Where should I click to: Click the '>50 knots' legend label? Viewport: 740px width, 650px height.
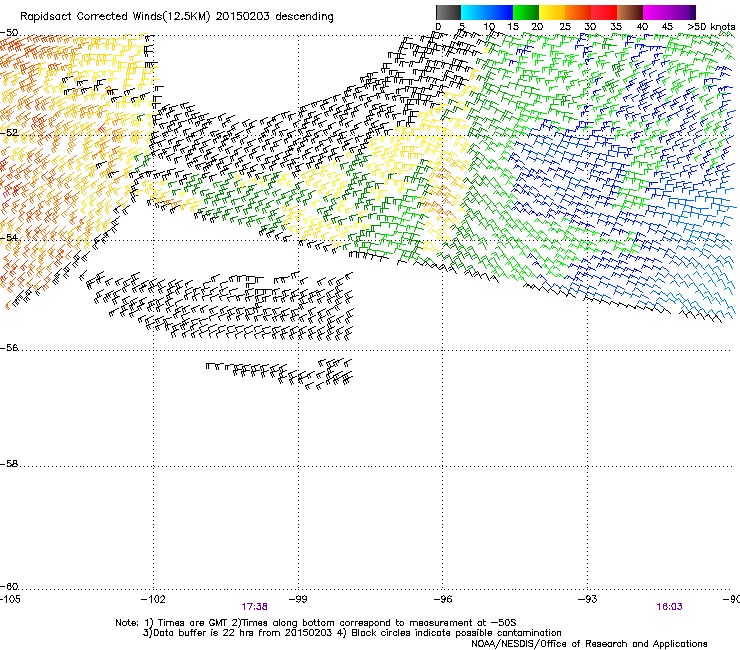tap(711, 27)
